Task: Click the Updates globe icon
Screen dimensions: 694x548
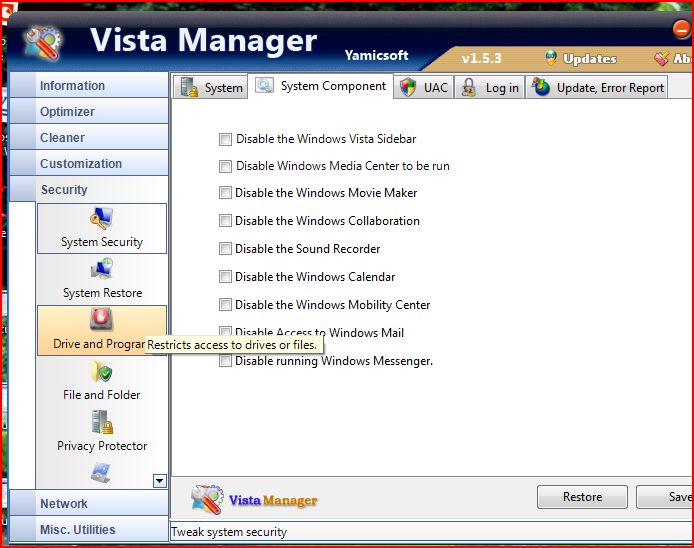Action: click(x=550, y=58)
